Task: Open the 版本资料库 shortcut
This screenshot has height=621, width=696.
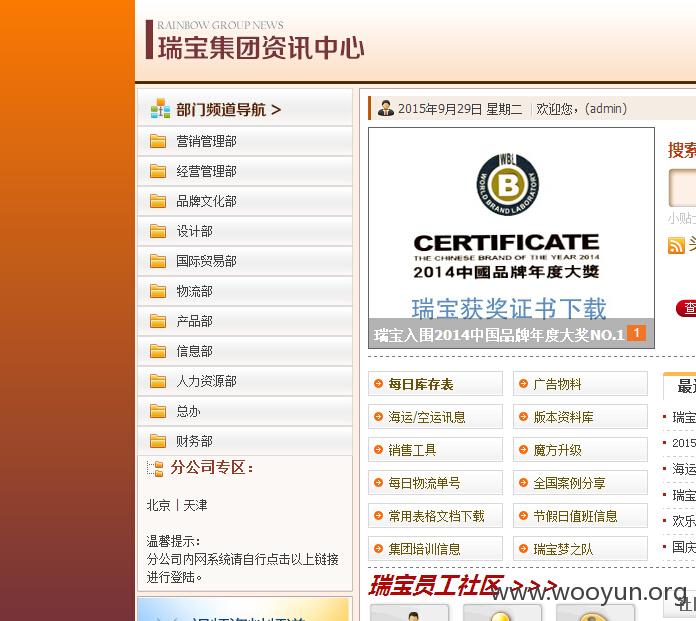Action: click(x=580, y=416)
